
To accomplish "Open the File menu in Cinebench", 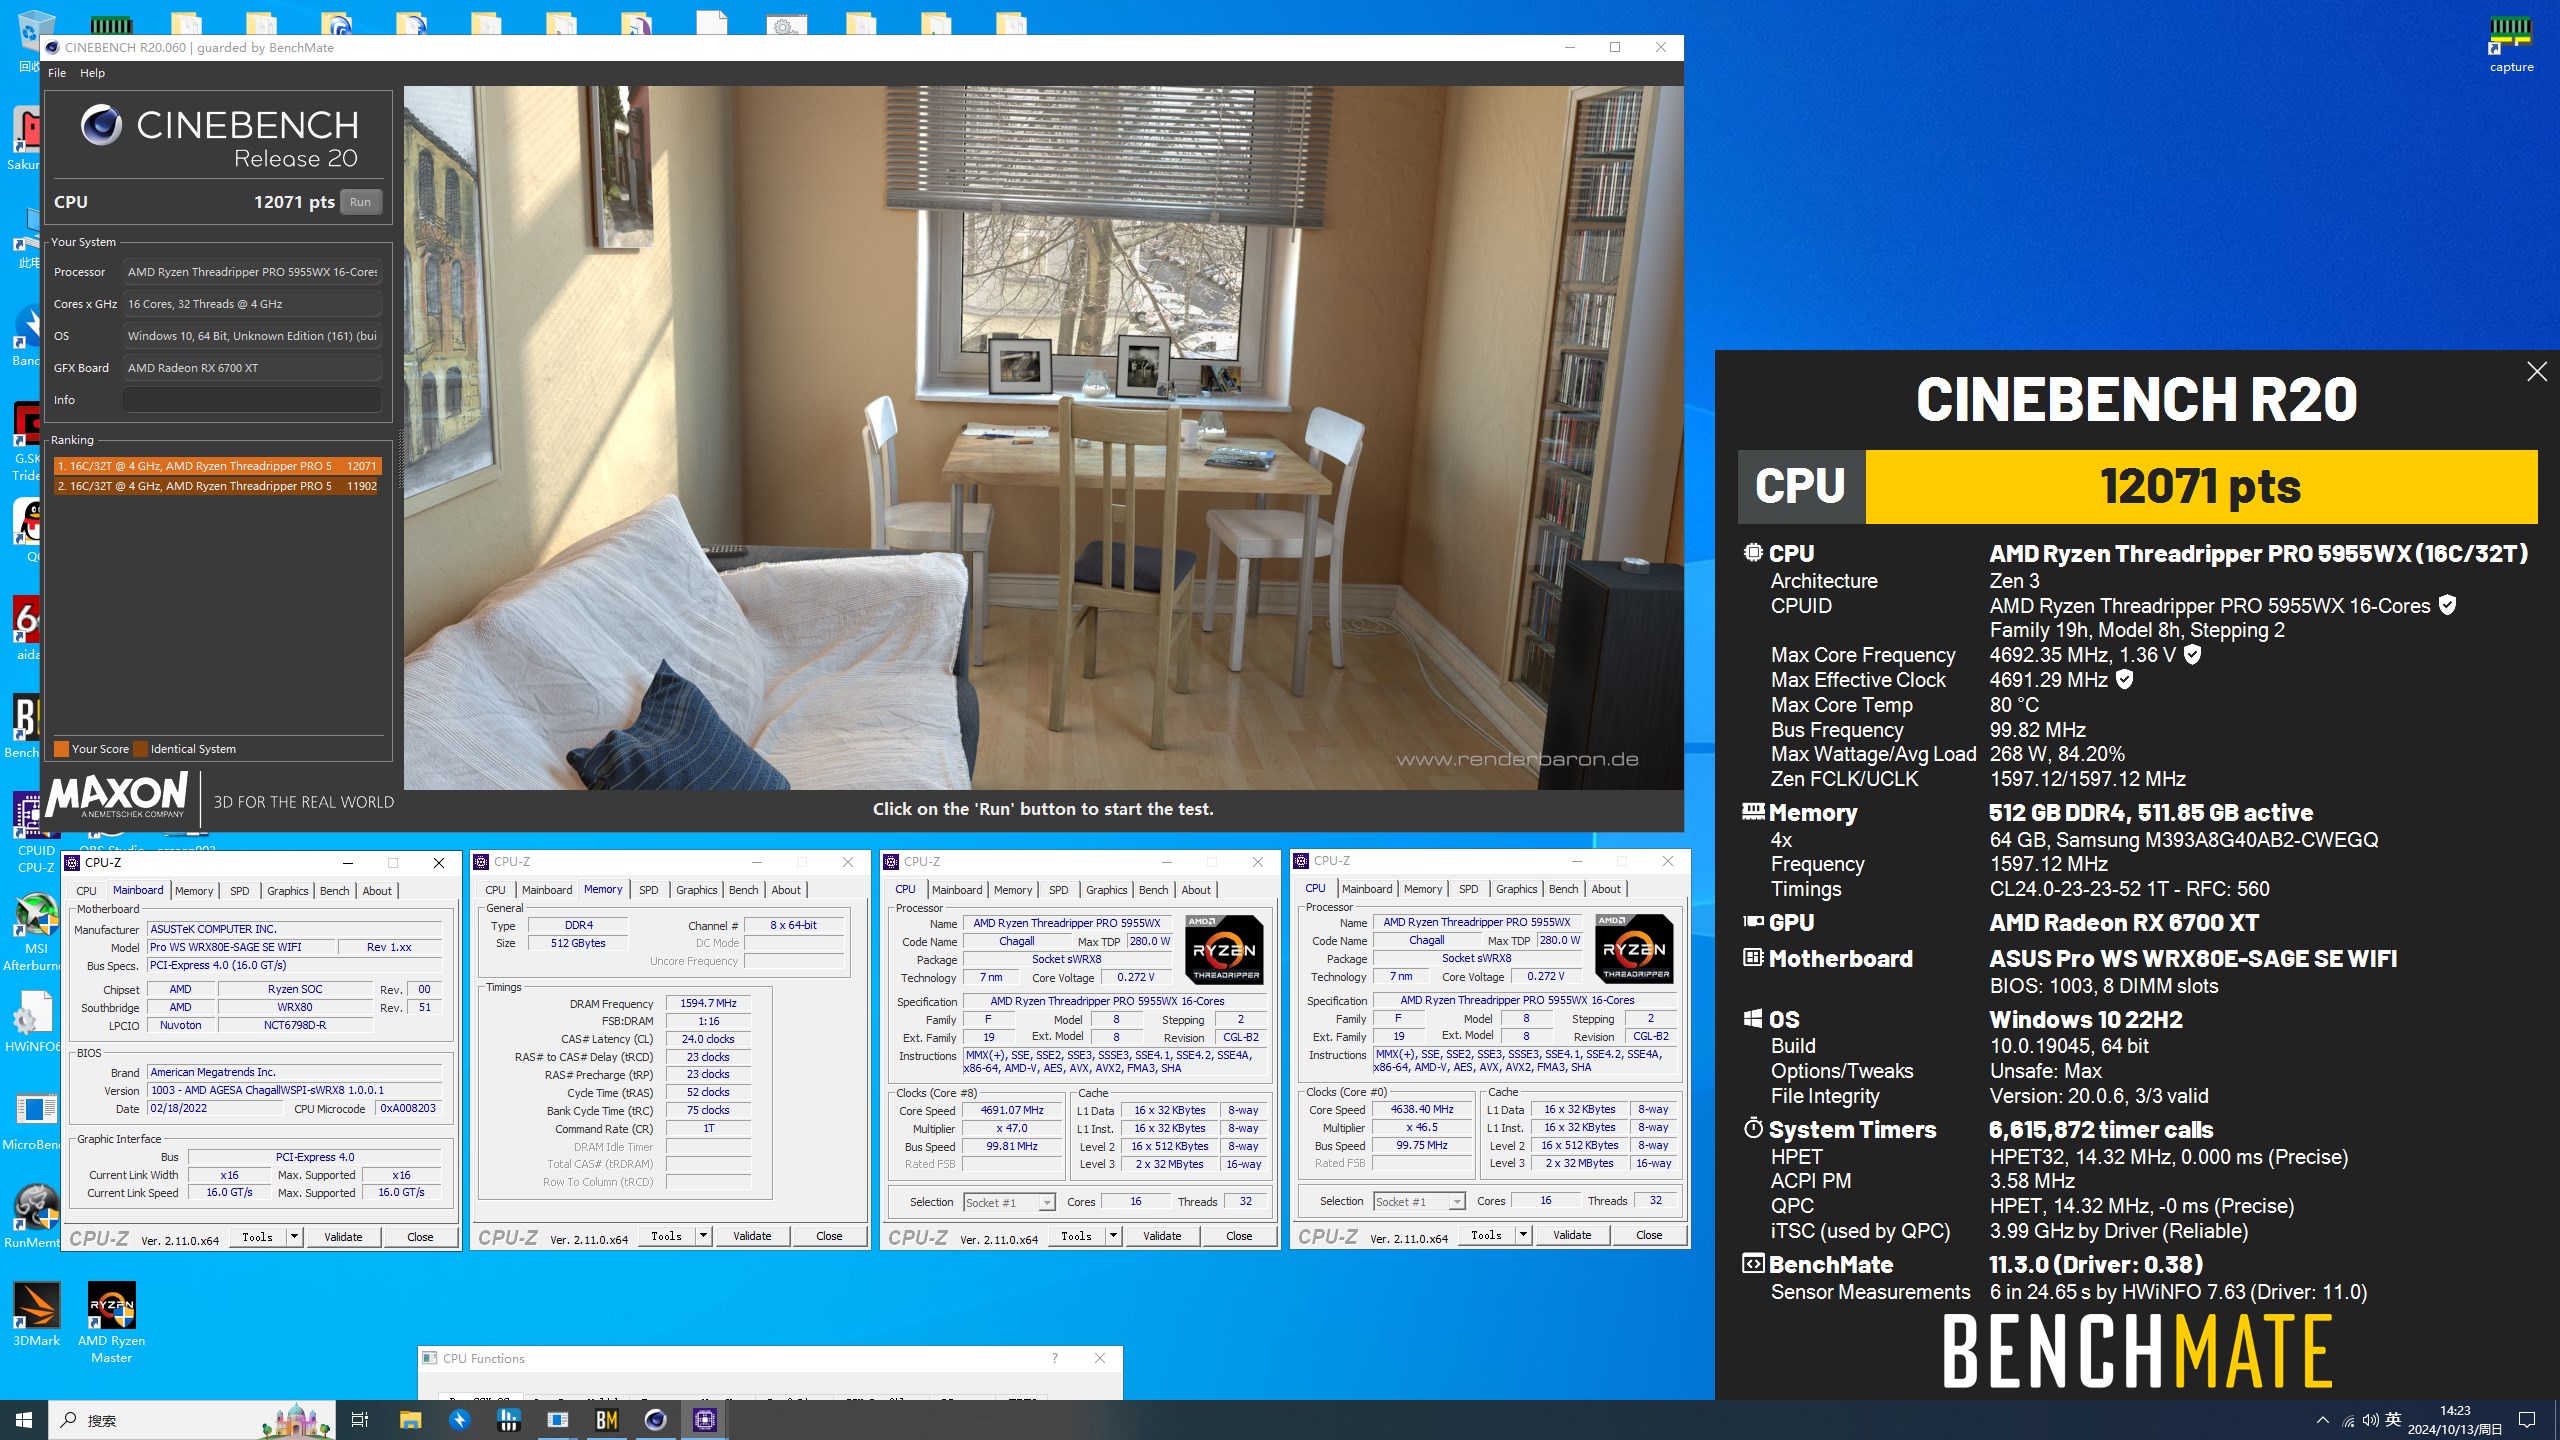I will click(x=57, y=73).
